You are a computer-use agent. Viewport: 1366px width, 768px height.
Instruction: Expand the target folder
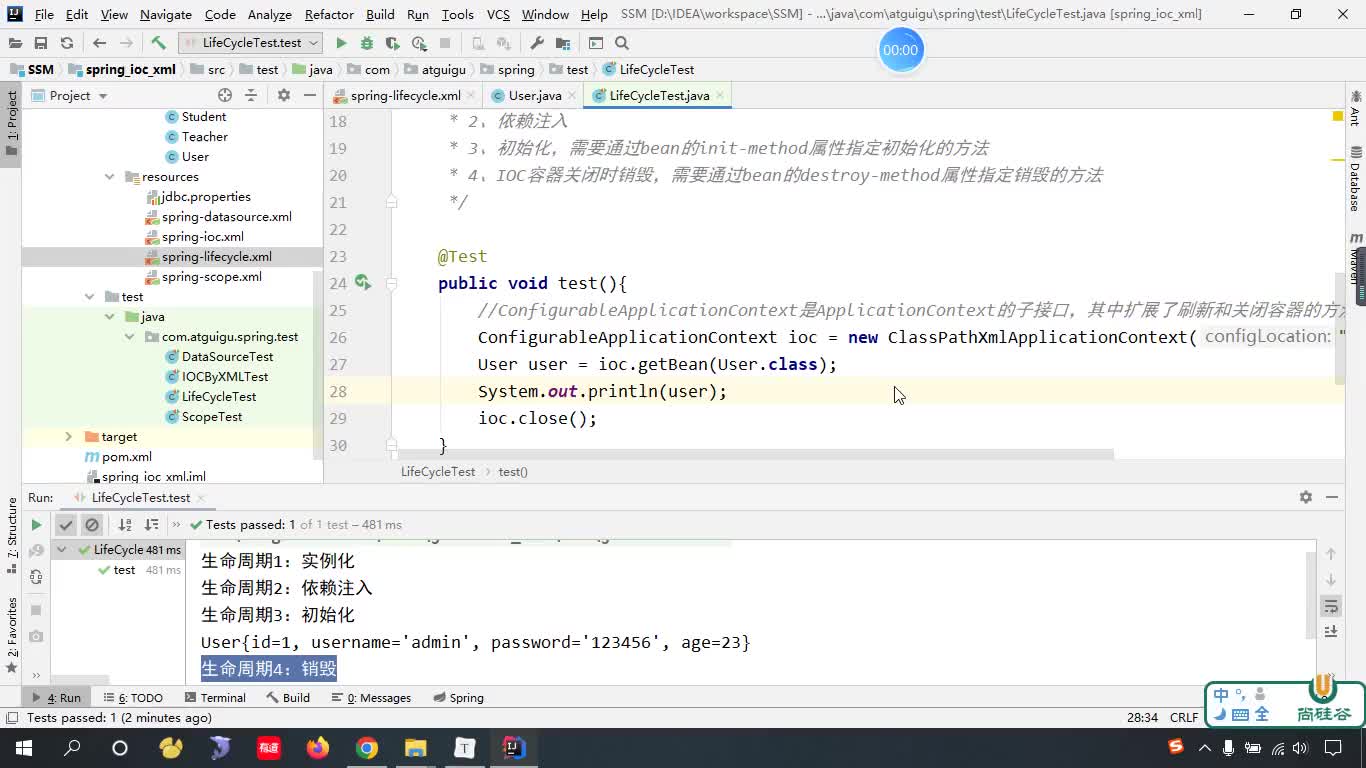(69, 437)
